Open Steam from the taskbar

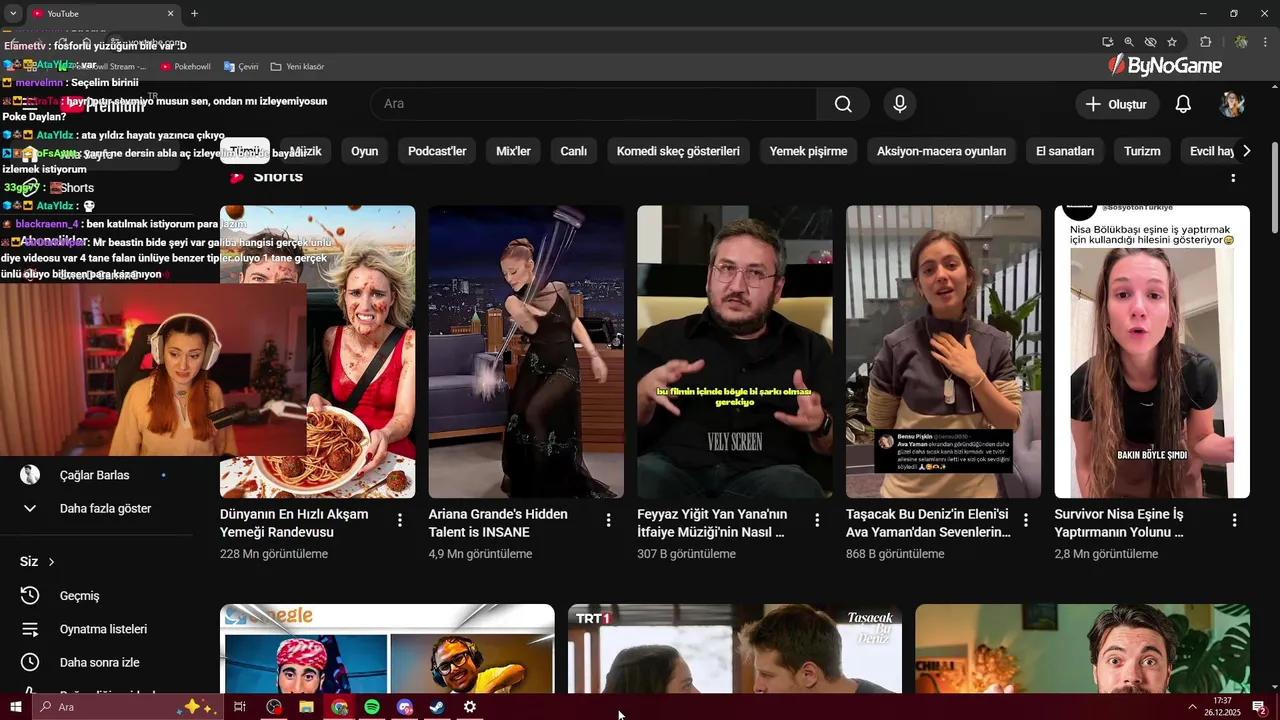pos(437,707)
